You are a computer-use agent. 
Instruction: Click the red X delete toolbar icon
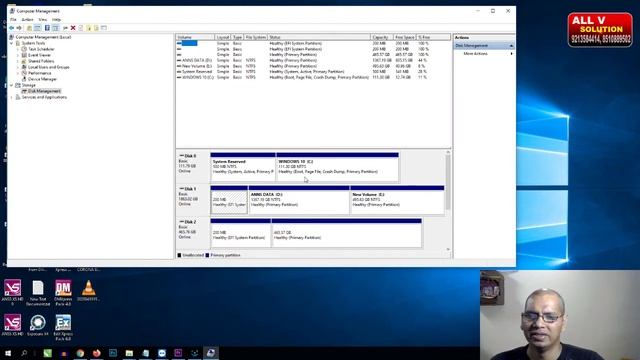pos(73,28)
